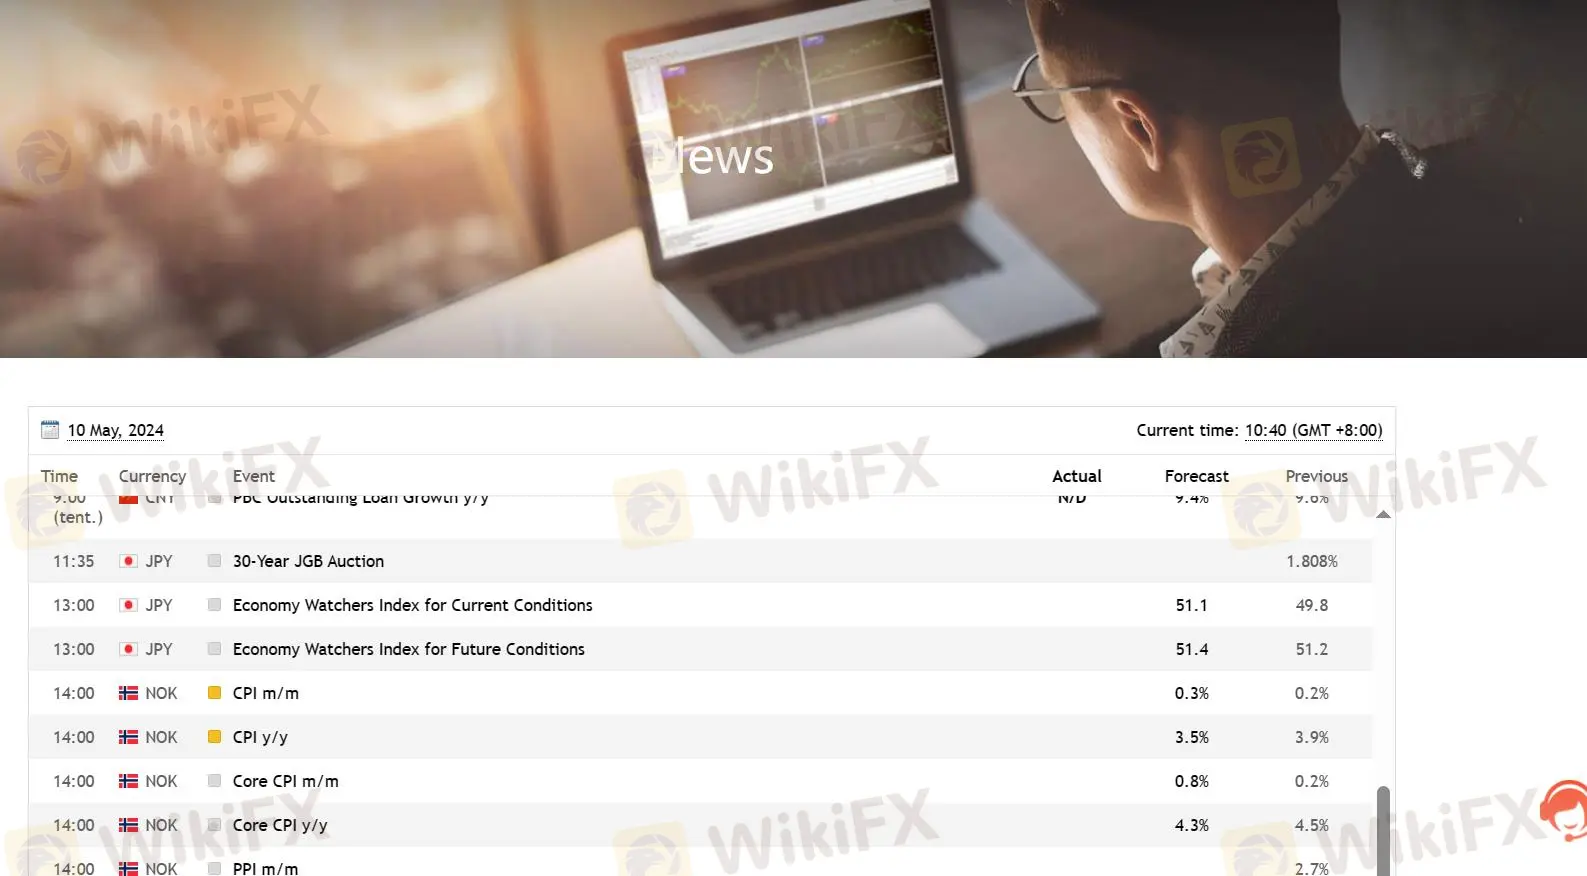Image resolution: width=1587 pixels, height=876 pixels.
Task: Click the 0.8% forecast for Core CPI m/m
Action: point(1192,781)
